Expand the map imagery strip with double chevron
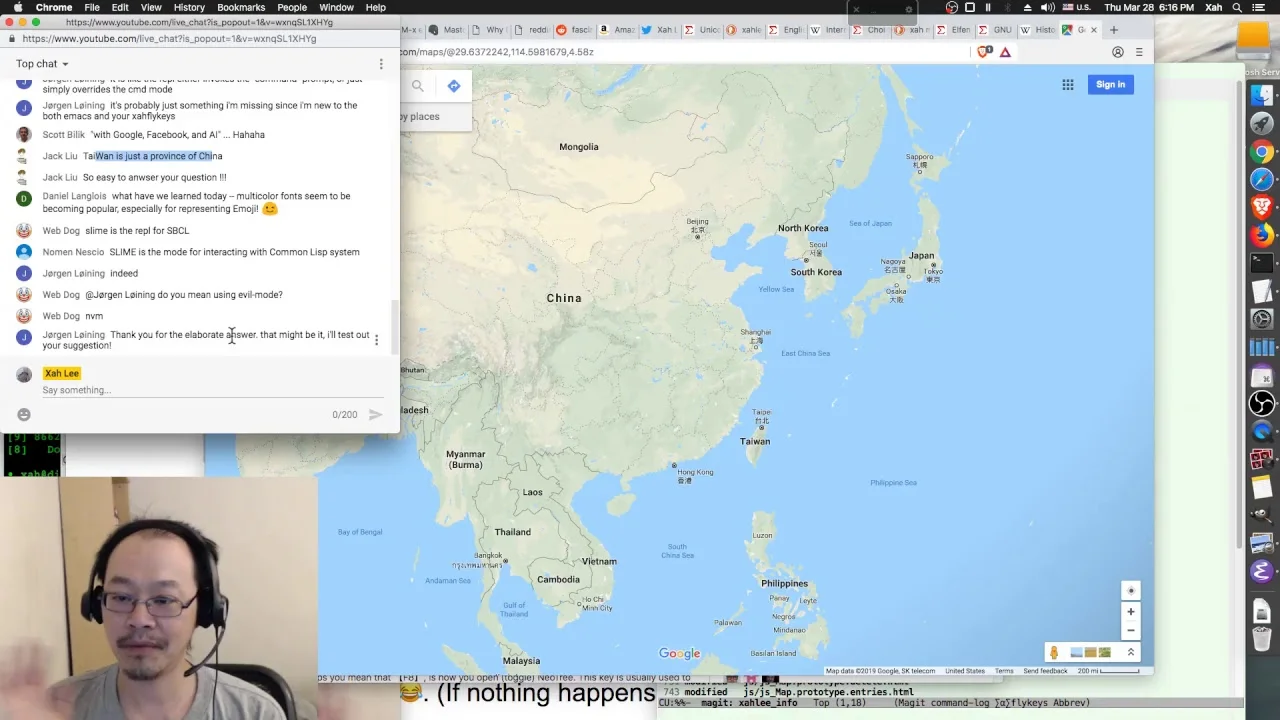This screenshot has width=1280, height=720. coord(1131,653)
